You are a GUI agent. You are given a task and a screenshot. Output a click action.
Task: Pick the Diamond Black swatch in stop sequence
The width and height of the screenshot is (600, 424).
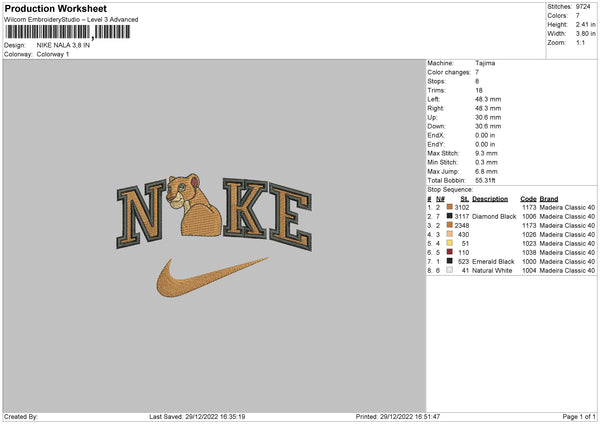(x=450, y=216)
